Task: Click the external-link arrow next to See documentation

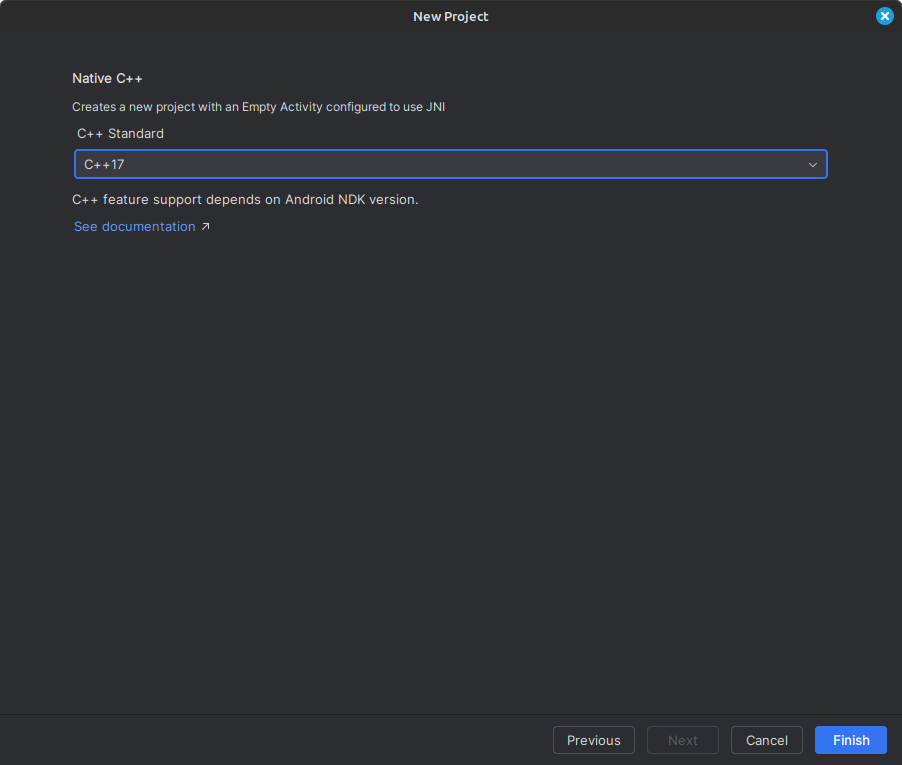Action: tap(206, 226)
